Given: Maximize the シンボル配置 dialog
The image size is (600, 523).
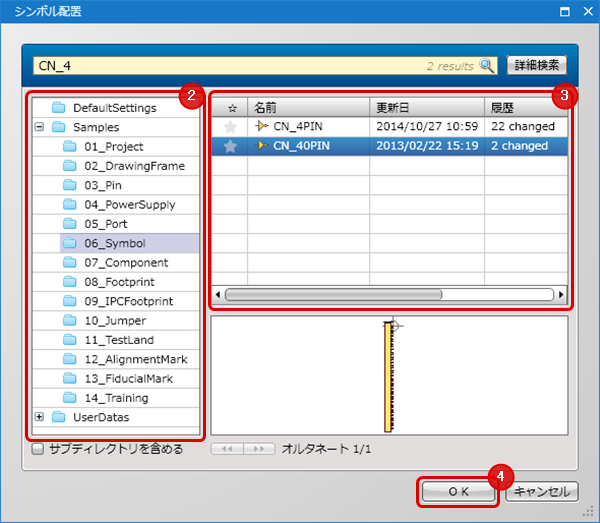Looking at the screenshot, I should tap(565, 11).
